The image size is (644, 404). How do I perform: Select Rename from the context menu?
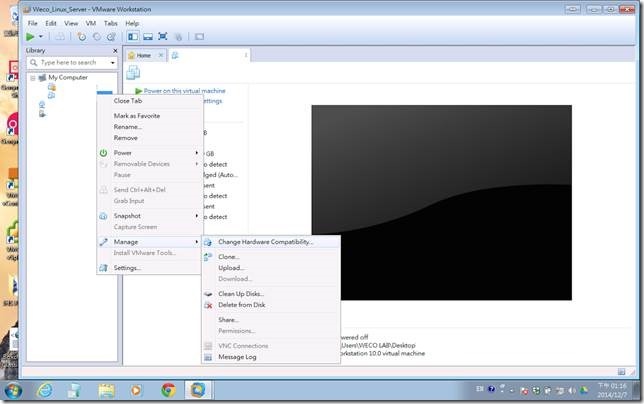pos(128,127)
